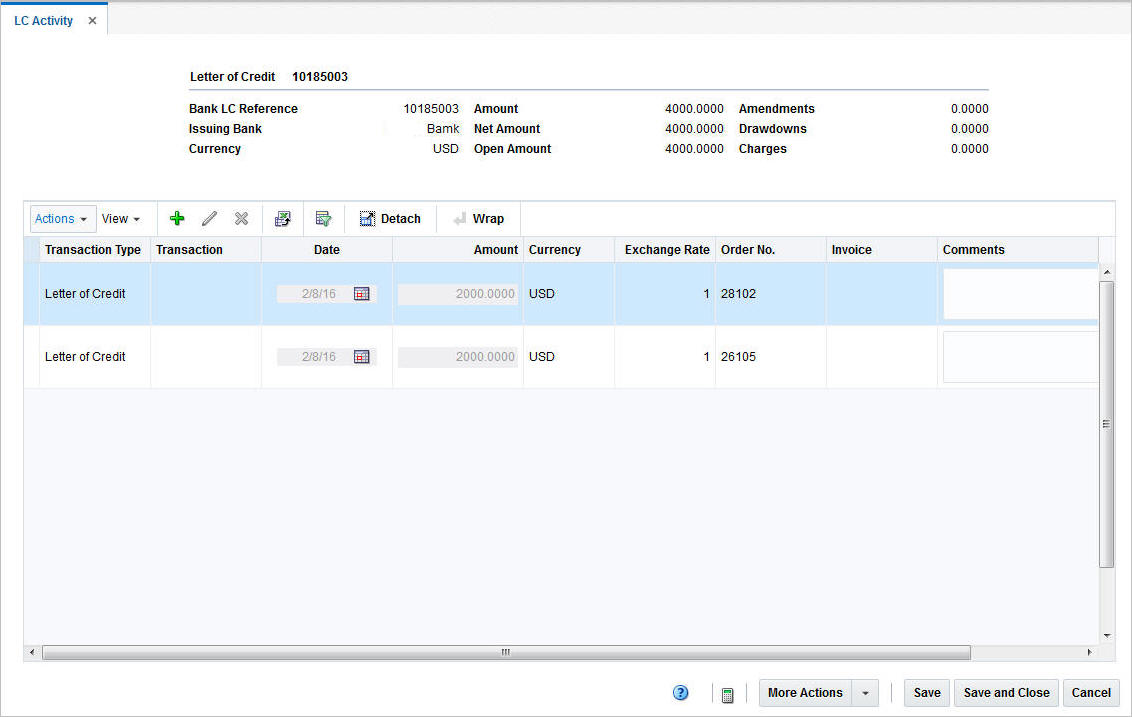Click the Edit pencil icon
1132x717 pixels.
pos(209,218)
